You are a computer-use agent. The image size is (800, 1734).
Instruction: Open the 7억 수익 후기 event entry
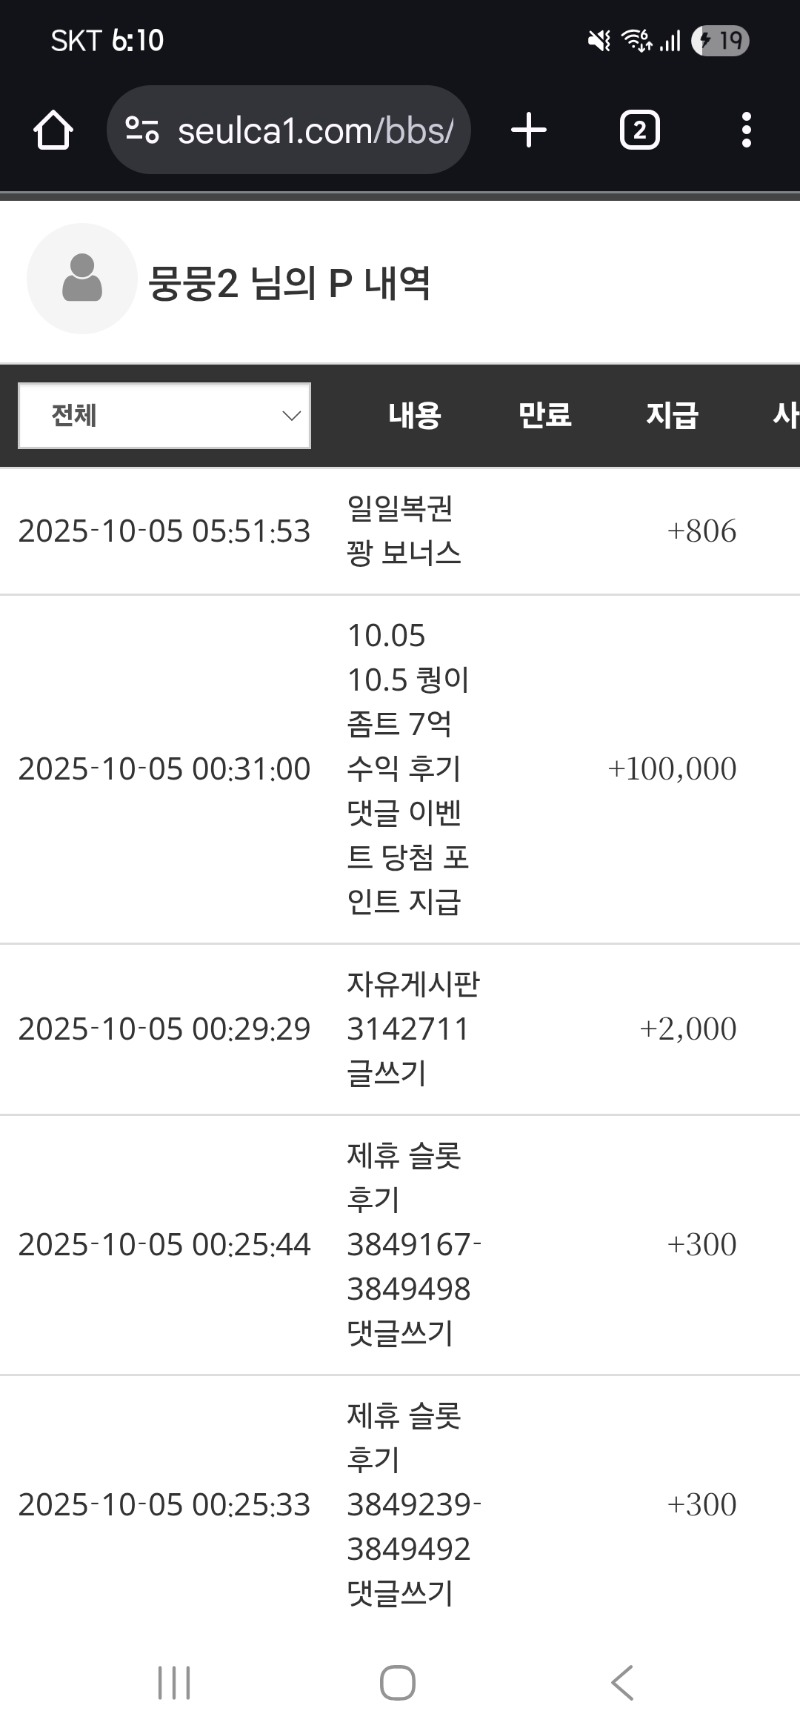coord(408,768)
